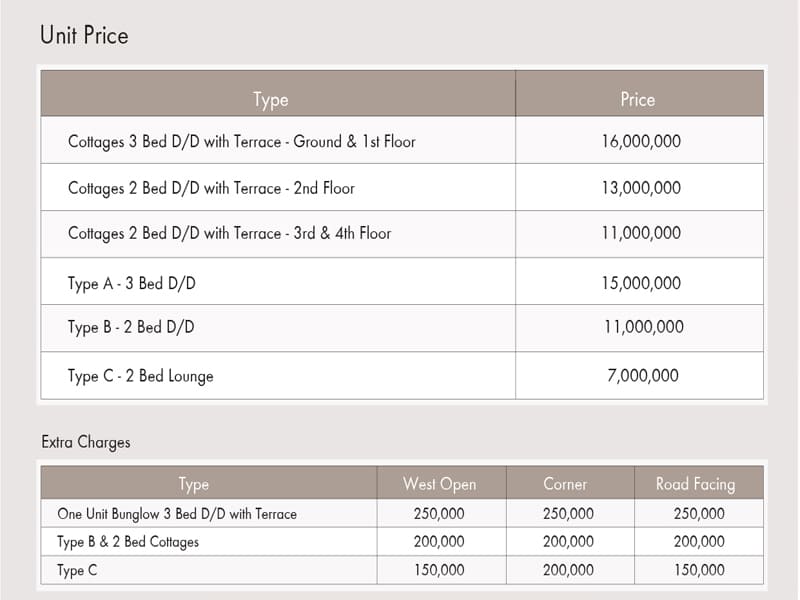Select Cottages 2 Bed 3rd & 4th Floor row
Viewport: 800px width, 600px height.
click(x=229, y=234)
